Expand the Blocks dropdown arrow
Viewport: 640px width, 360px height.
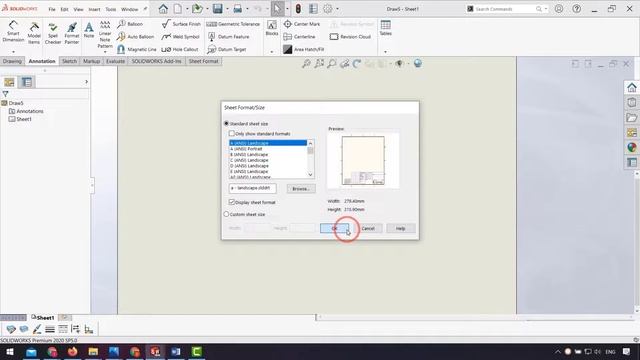point(272,52)
